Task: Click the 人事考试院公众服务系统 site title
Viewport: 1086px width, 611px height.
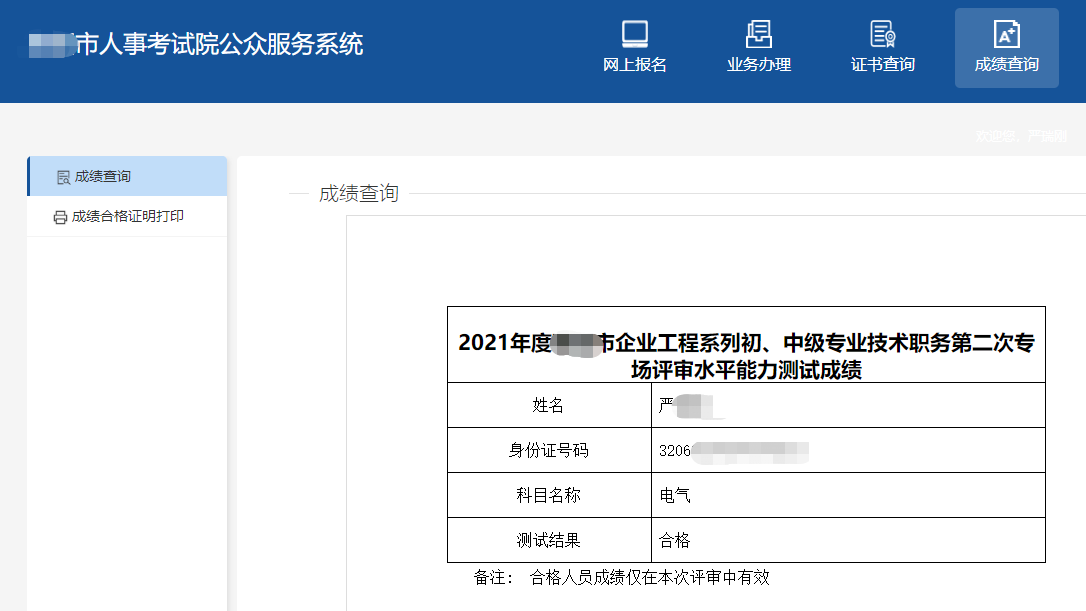Action: point(219,44)
